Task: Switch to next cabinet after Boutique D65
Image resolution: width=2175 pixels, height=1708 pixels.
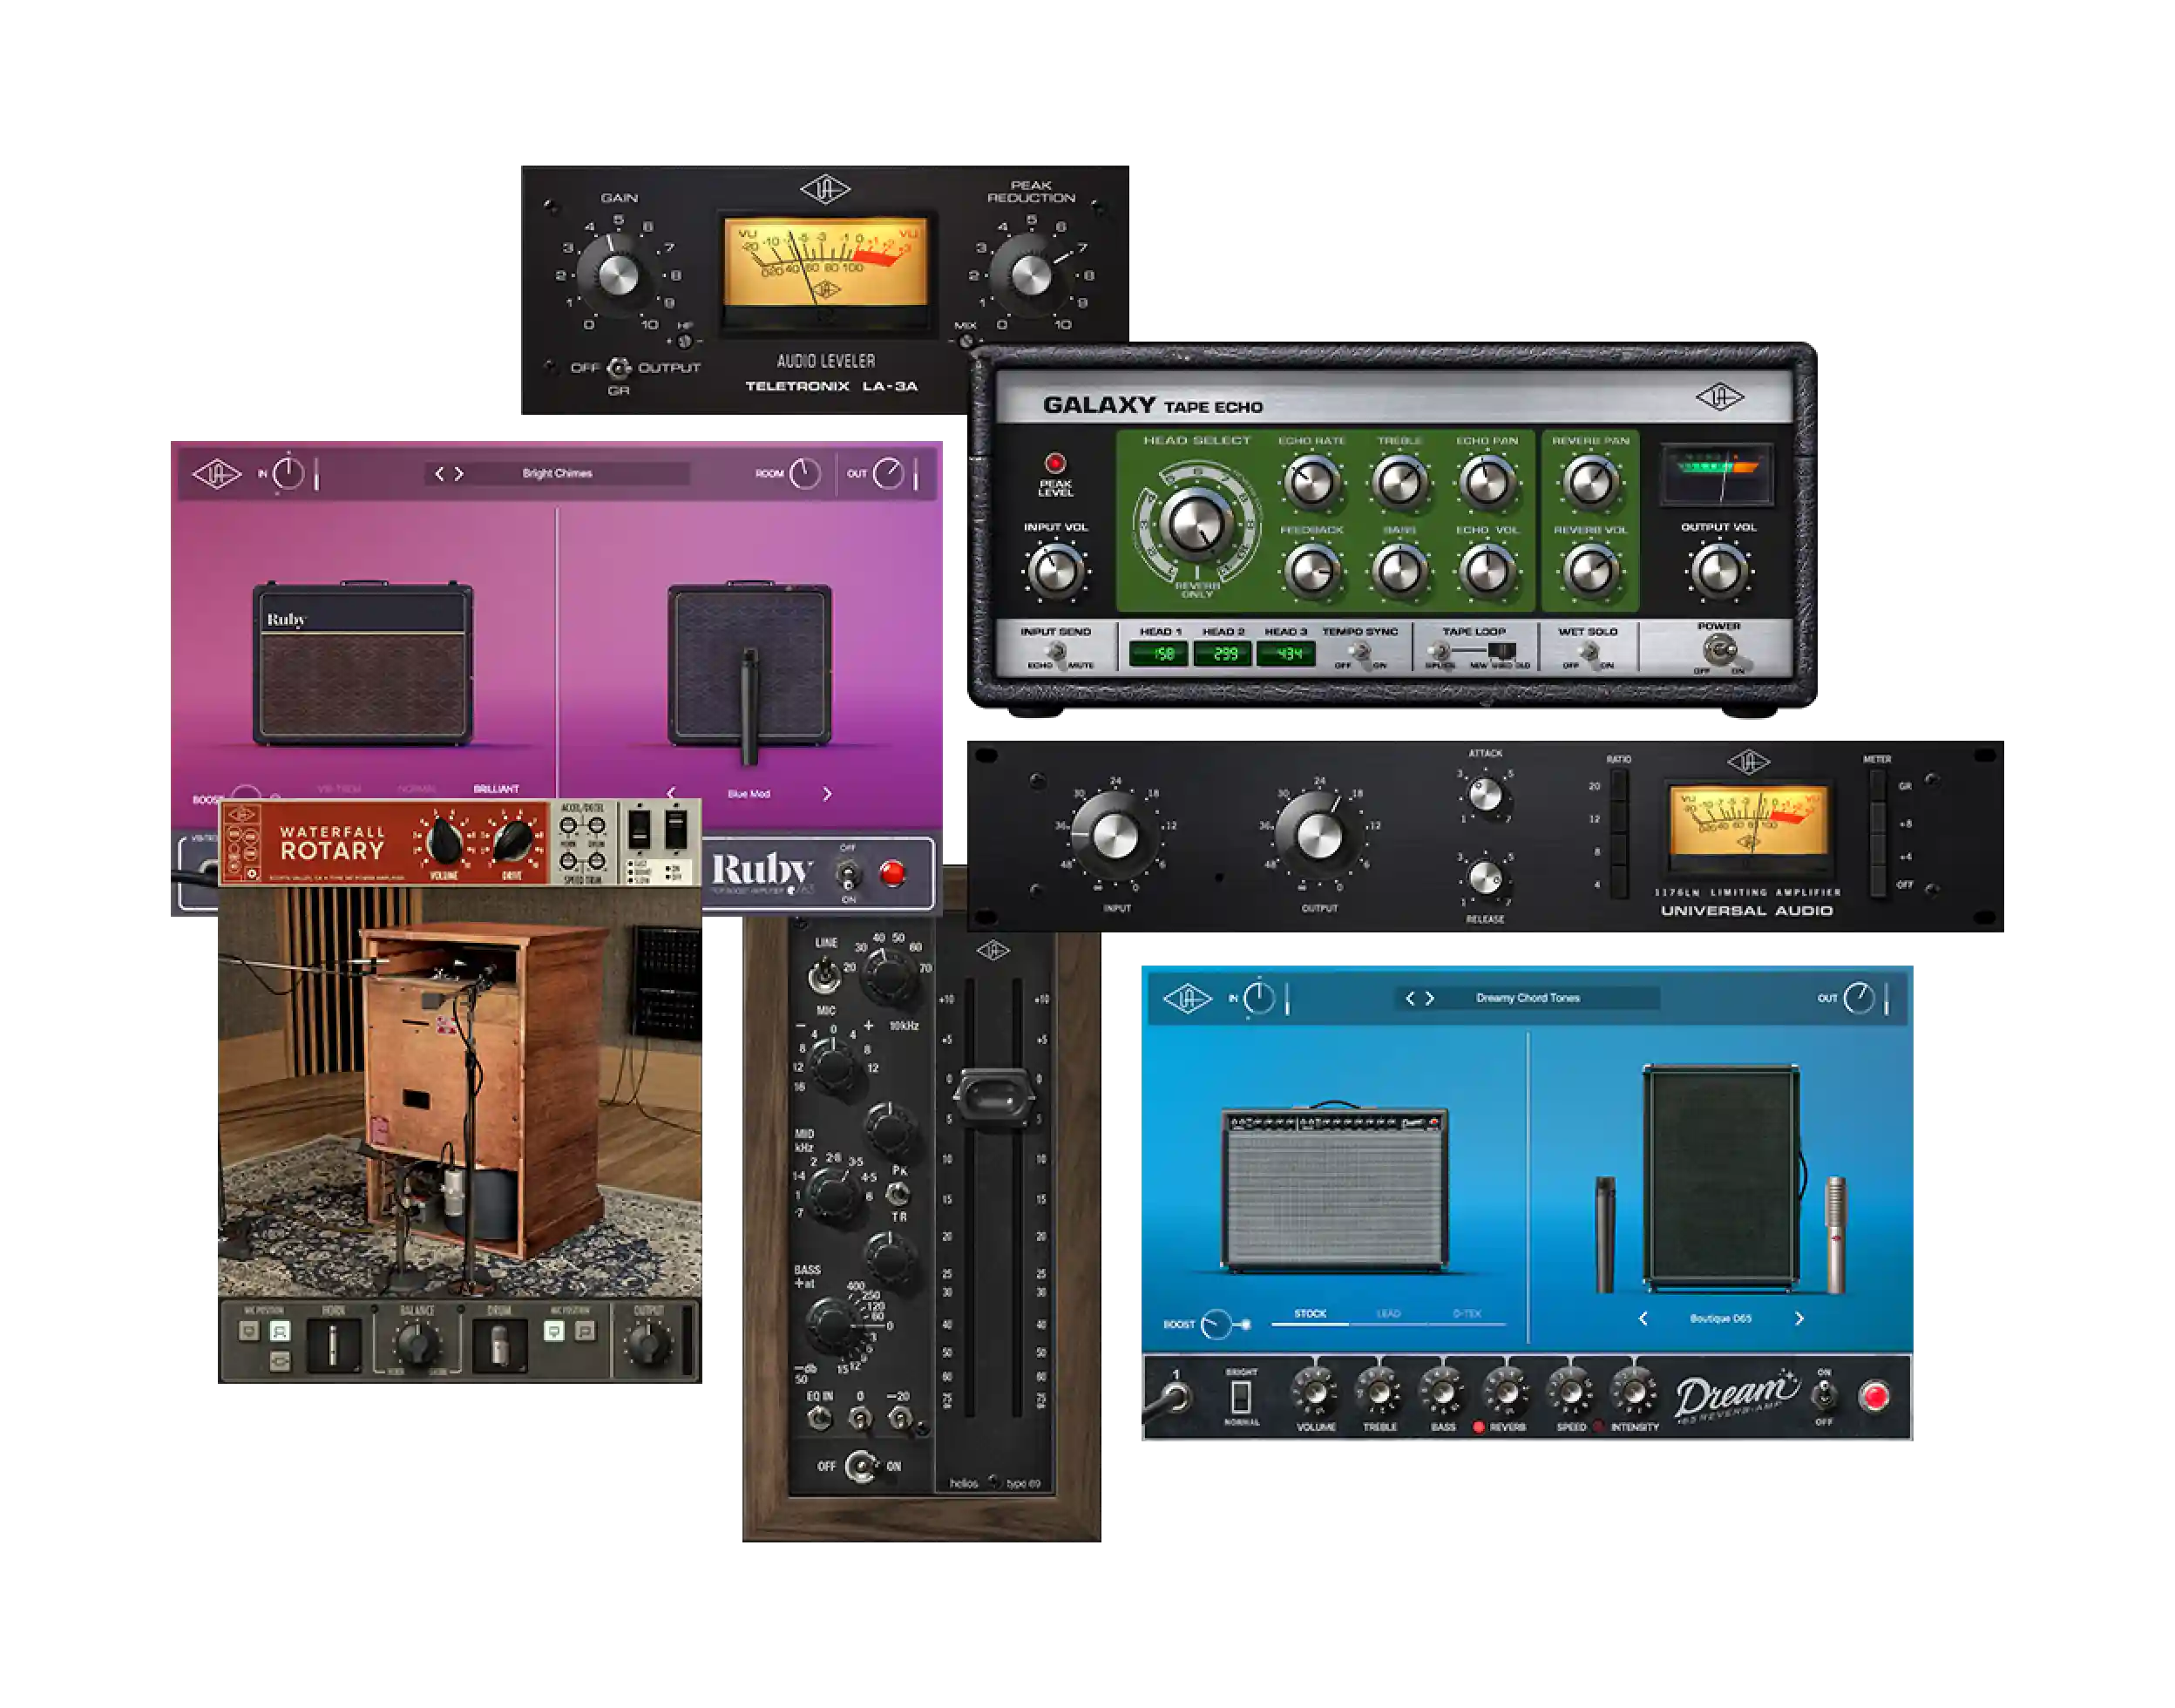Action: tap(1799, 1319)
